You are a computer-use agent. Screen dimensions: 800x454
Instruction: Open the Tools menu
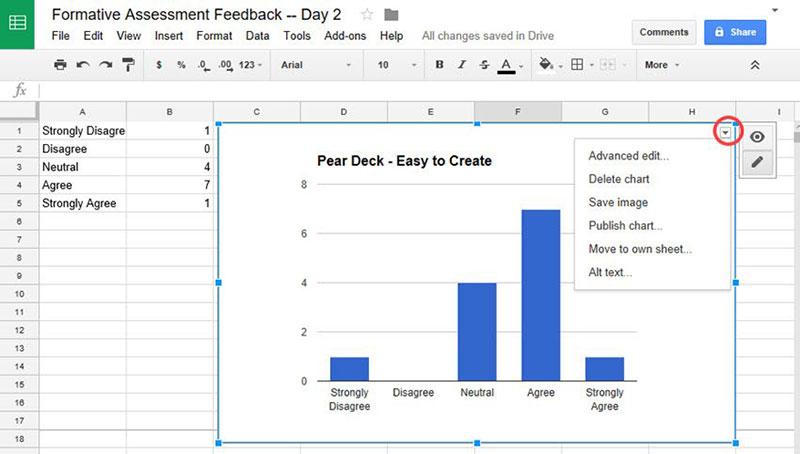[297, 36]
